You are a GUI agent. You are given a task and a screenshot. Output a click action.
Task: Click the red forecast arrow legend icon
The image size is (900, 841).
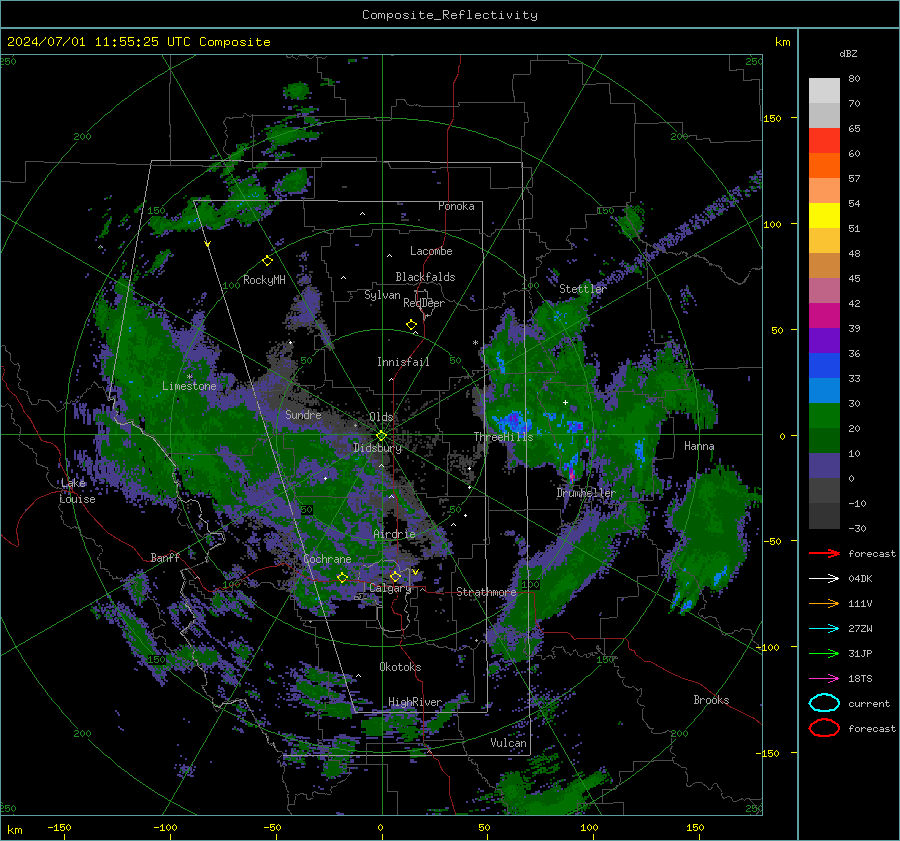[x=824, y=553]
